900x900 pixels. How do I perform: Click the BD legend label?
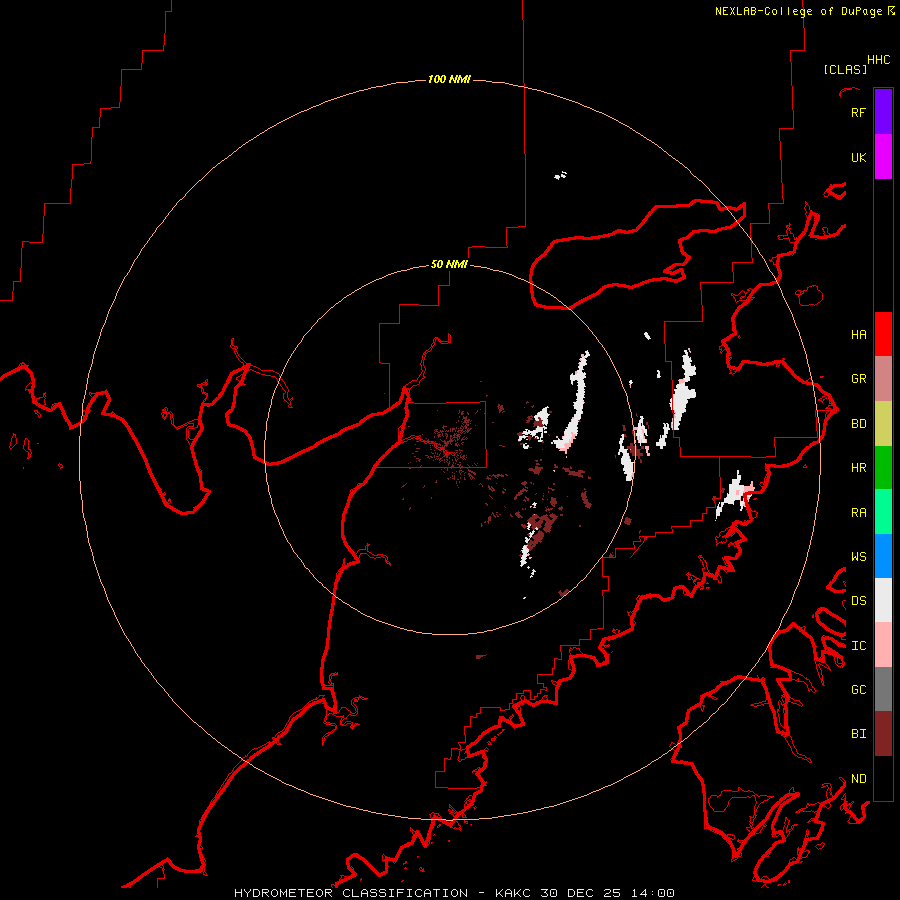pyautogui.click(x=858, y=424)
